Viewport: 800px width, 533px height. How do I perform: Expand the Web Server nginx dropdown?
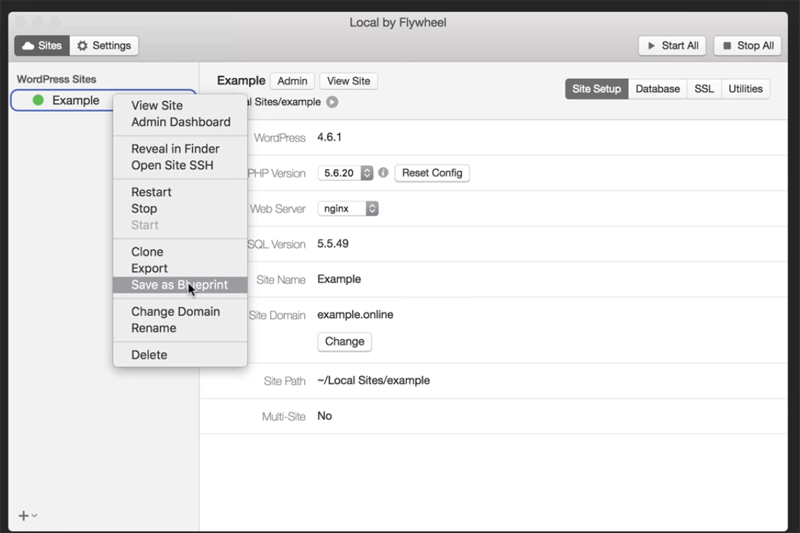point(348,209)
